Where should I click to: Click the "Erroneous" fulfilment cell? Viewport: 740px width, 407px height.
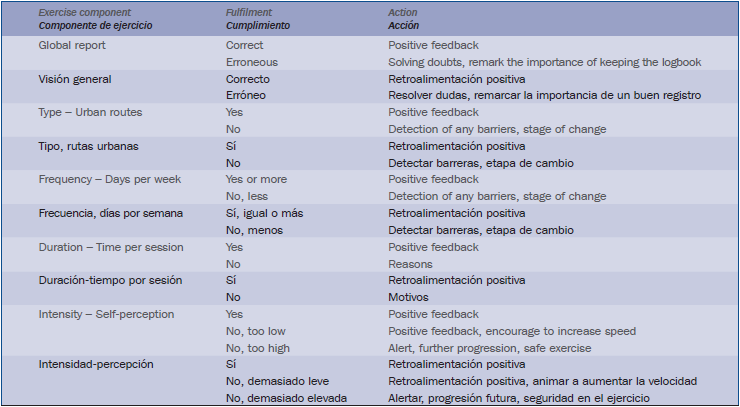[252, 62]
